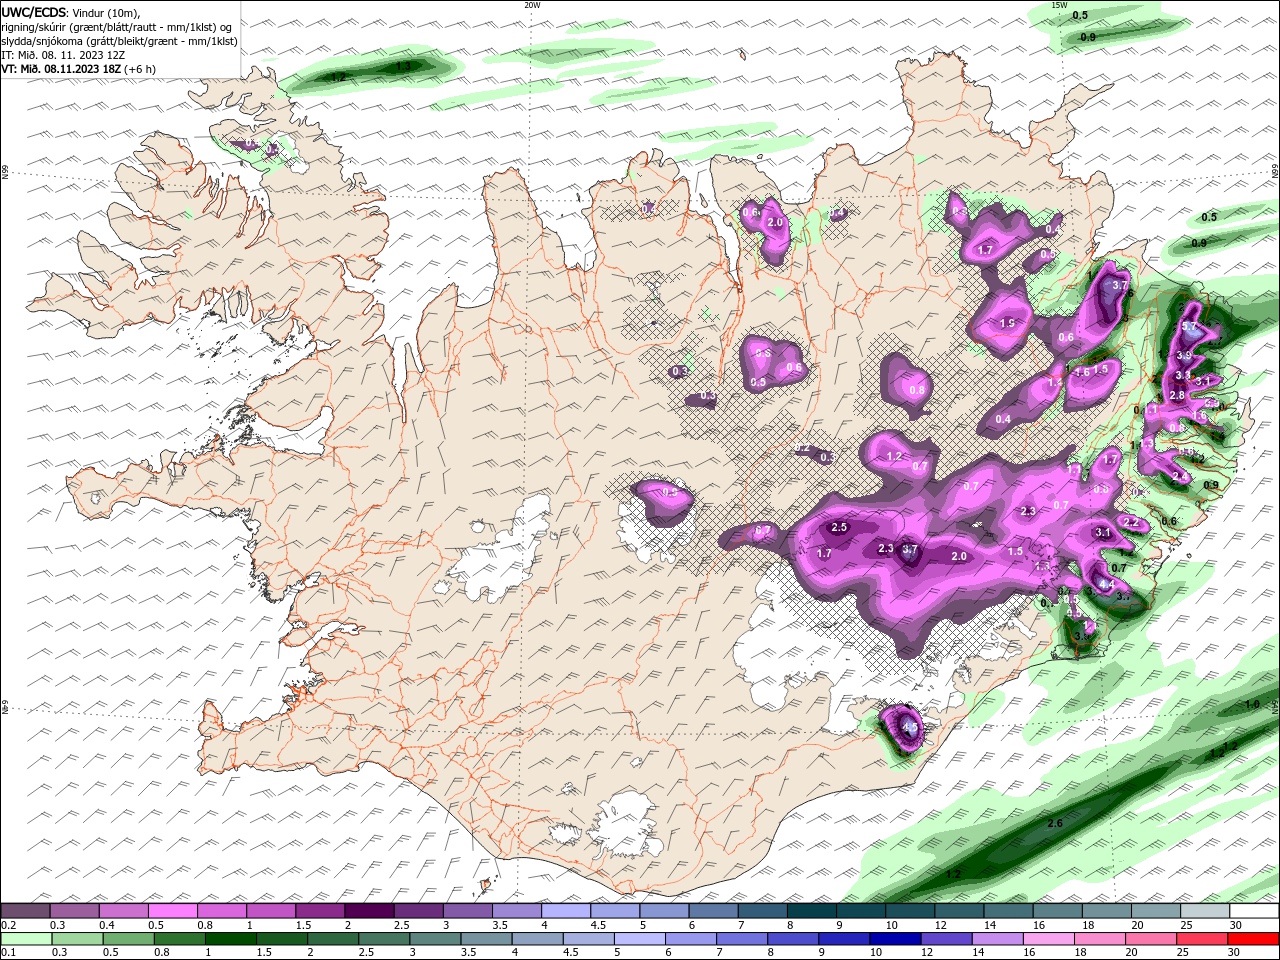Click the '2.8' value in the east
Viewport: 1280px width, 960px height.
coord(1177,396)
